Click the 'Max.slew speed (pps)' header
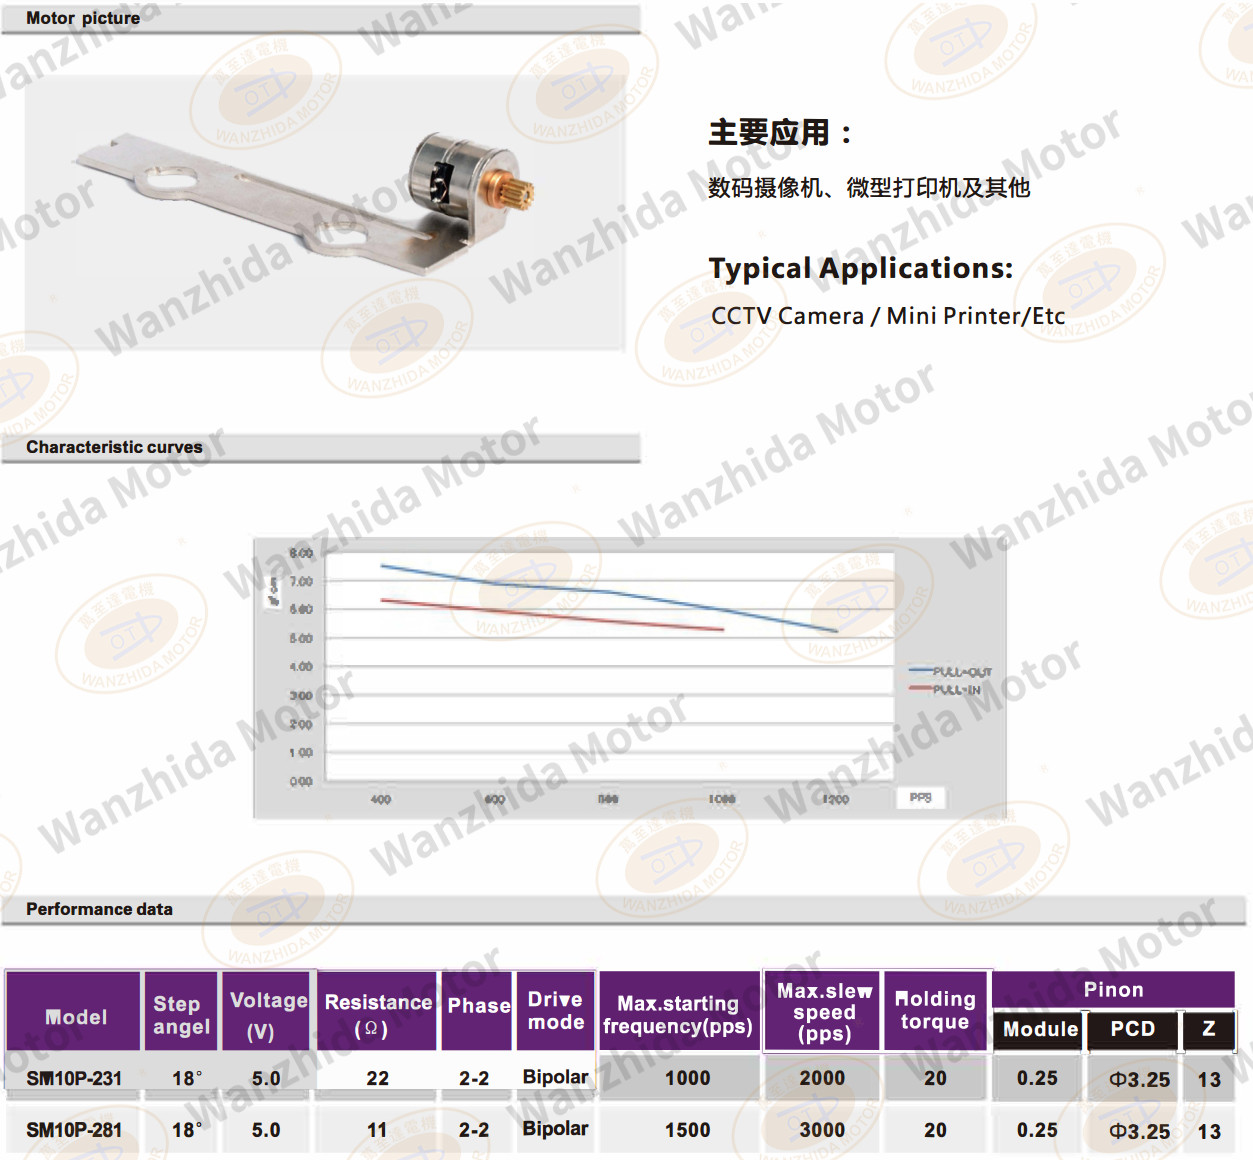 tap(823, 1012)
